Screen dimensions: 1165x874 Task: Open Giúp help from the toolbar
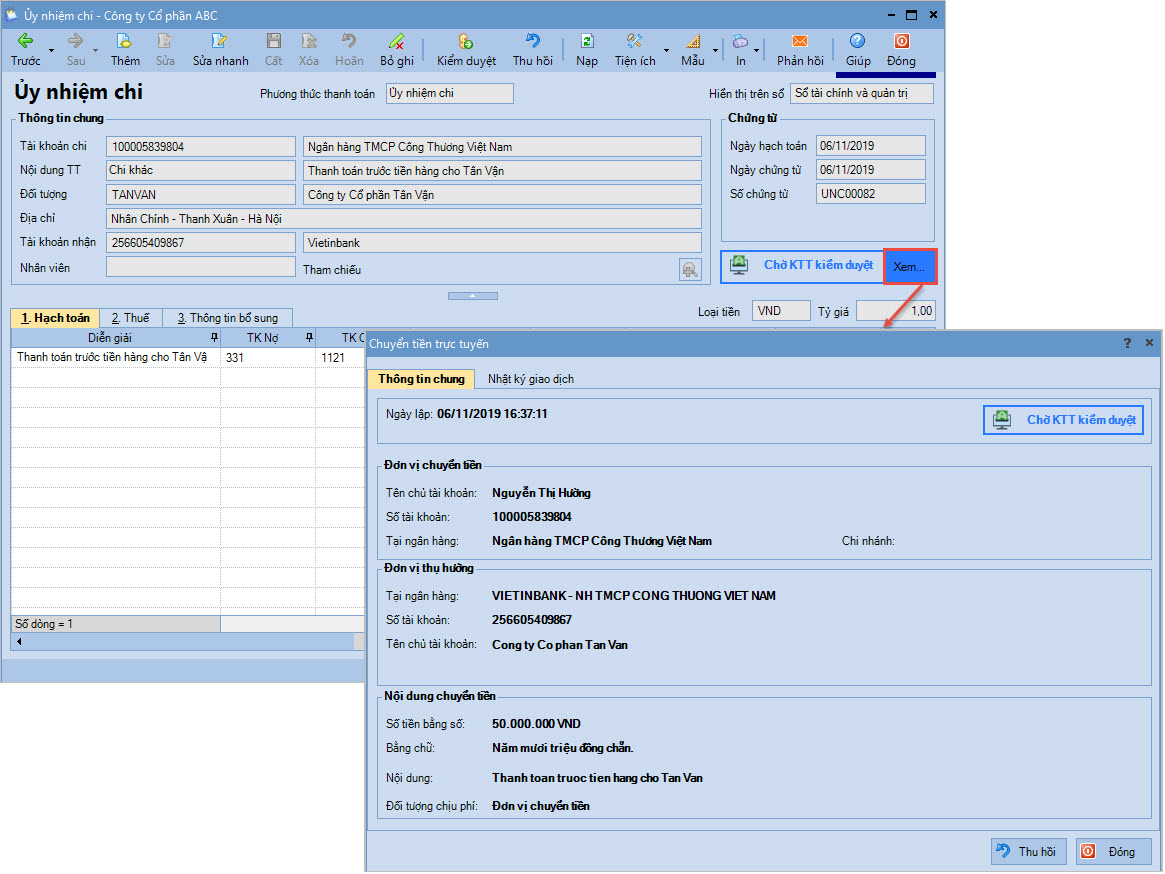[858, 42]
